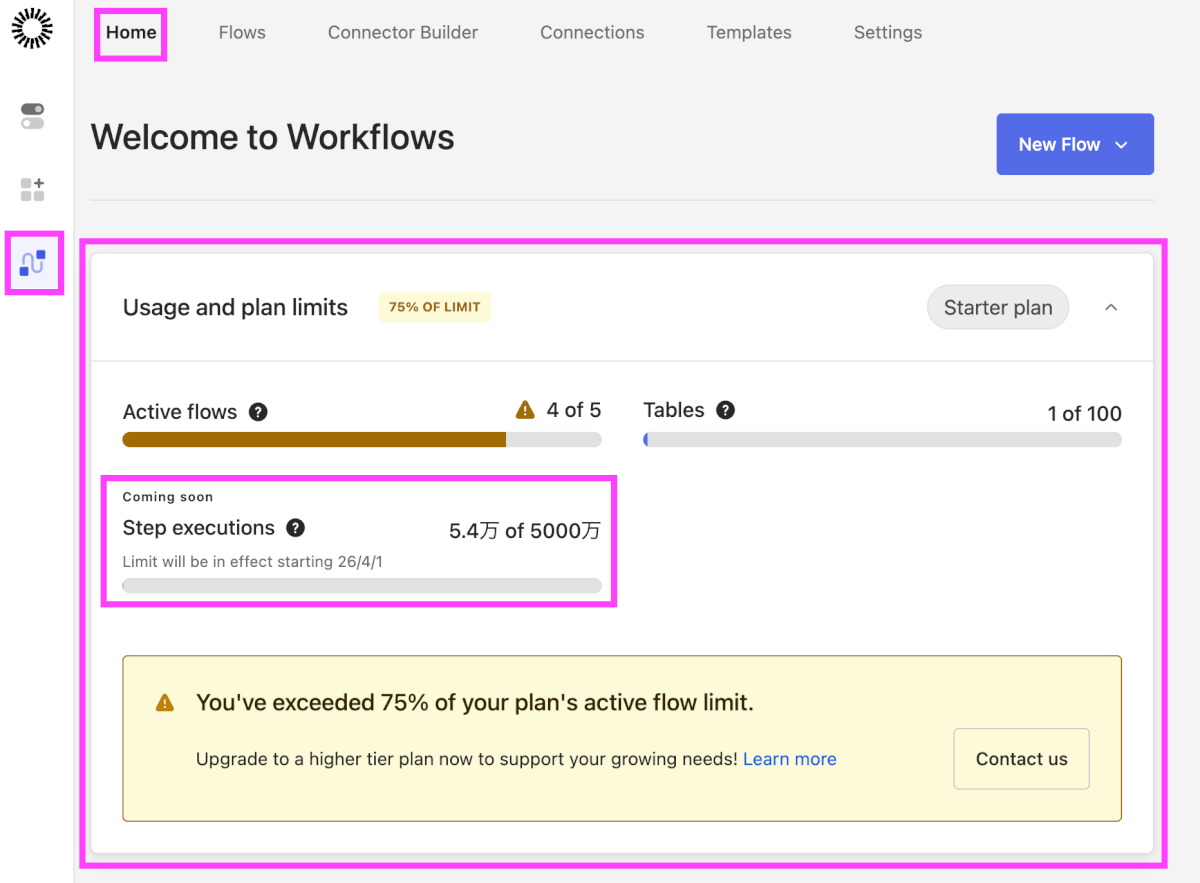Click the Tables help question icon
The width and height of the screenshot is (1200, 883).
(x=725, y=410)
